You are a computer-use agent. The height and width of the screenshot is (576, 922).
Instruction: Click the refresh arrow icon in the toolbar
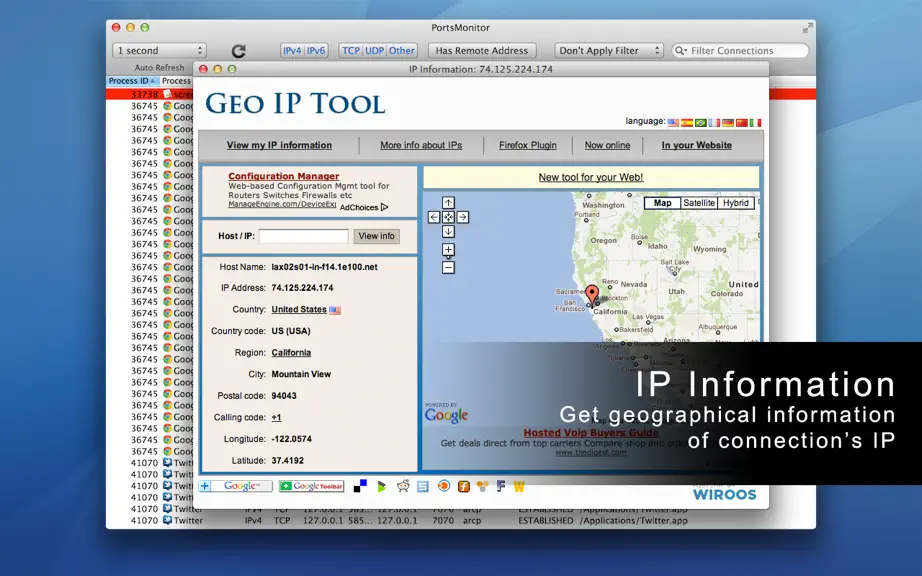pyautogui.click(x=238, y=51)
